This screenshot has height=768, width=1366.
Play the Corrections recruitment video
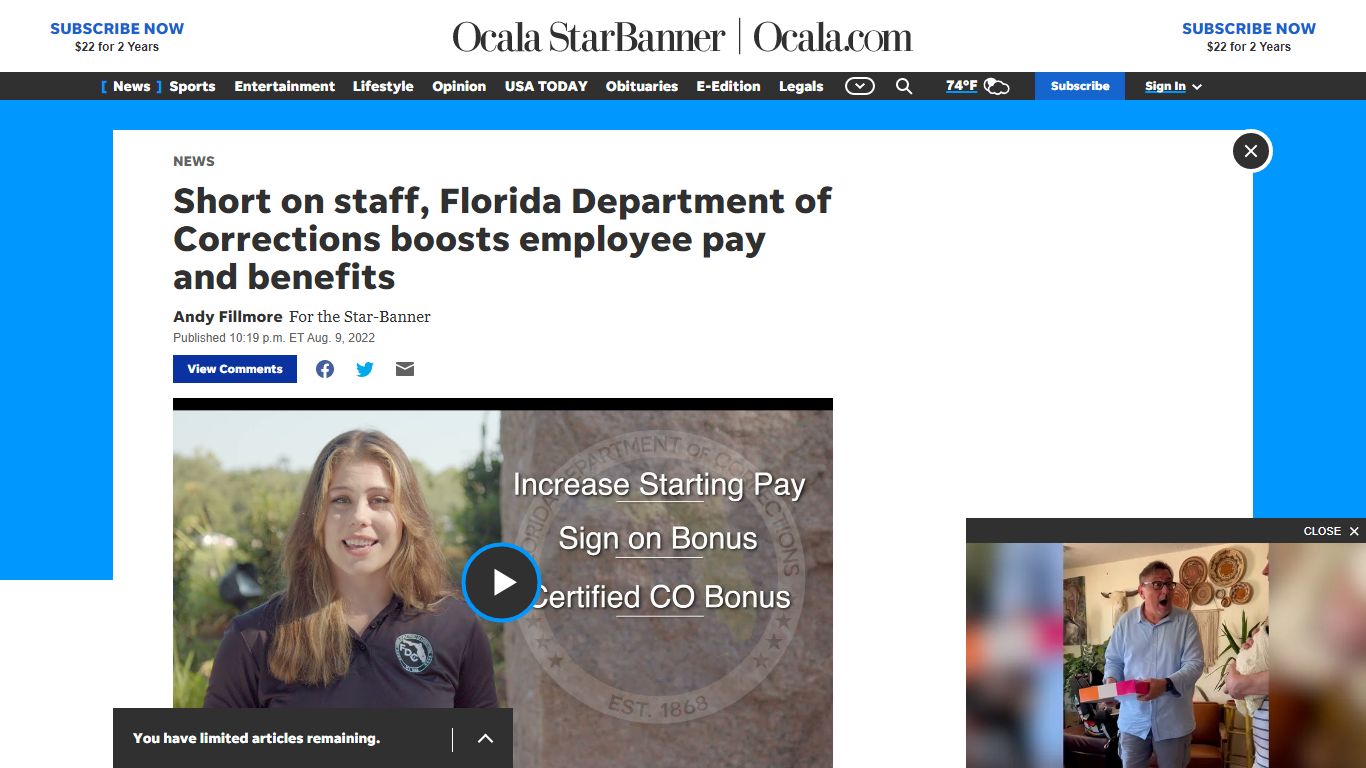pos(501,582)
